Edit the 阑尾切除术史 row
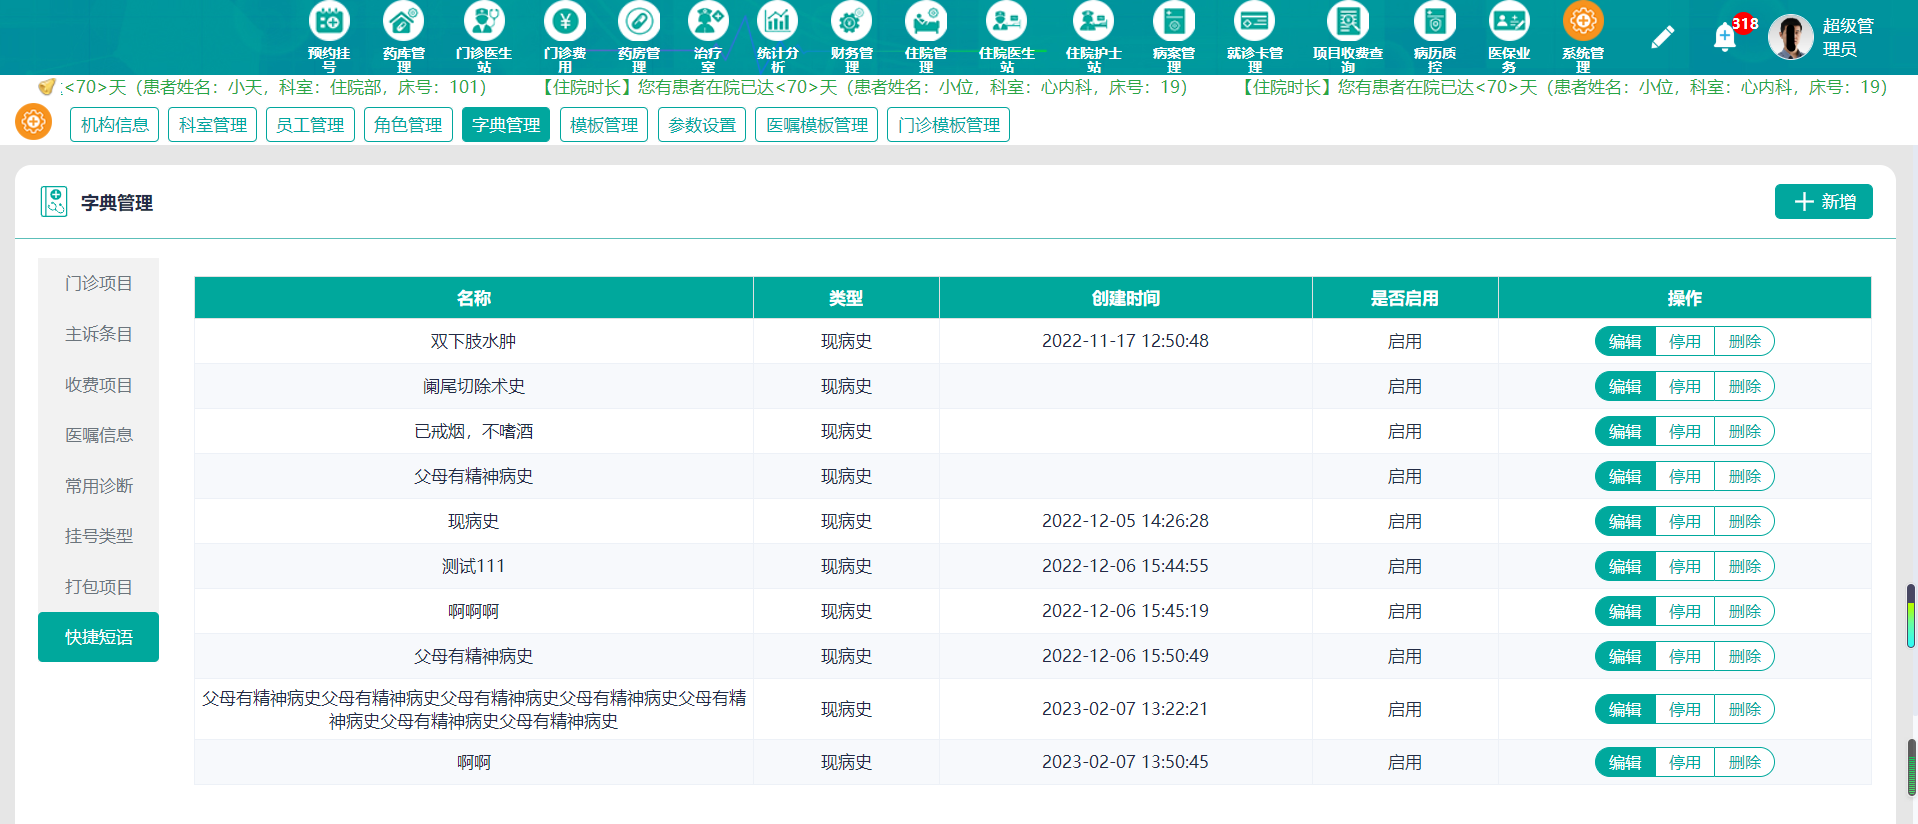The width and height of the screenshot is (1918, 824). (1625, 386)
